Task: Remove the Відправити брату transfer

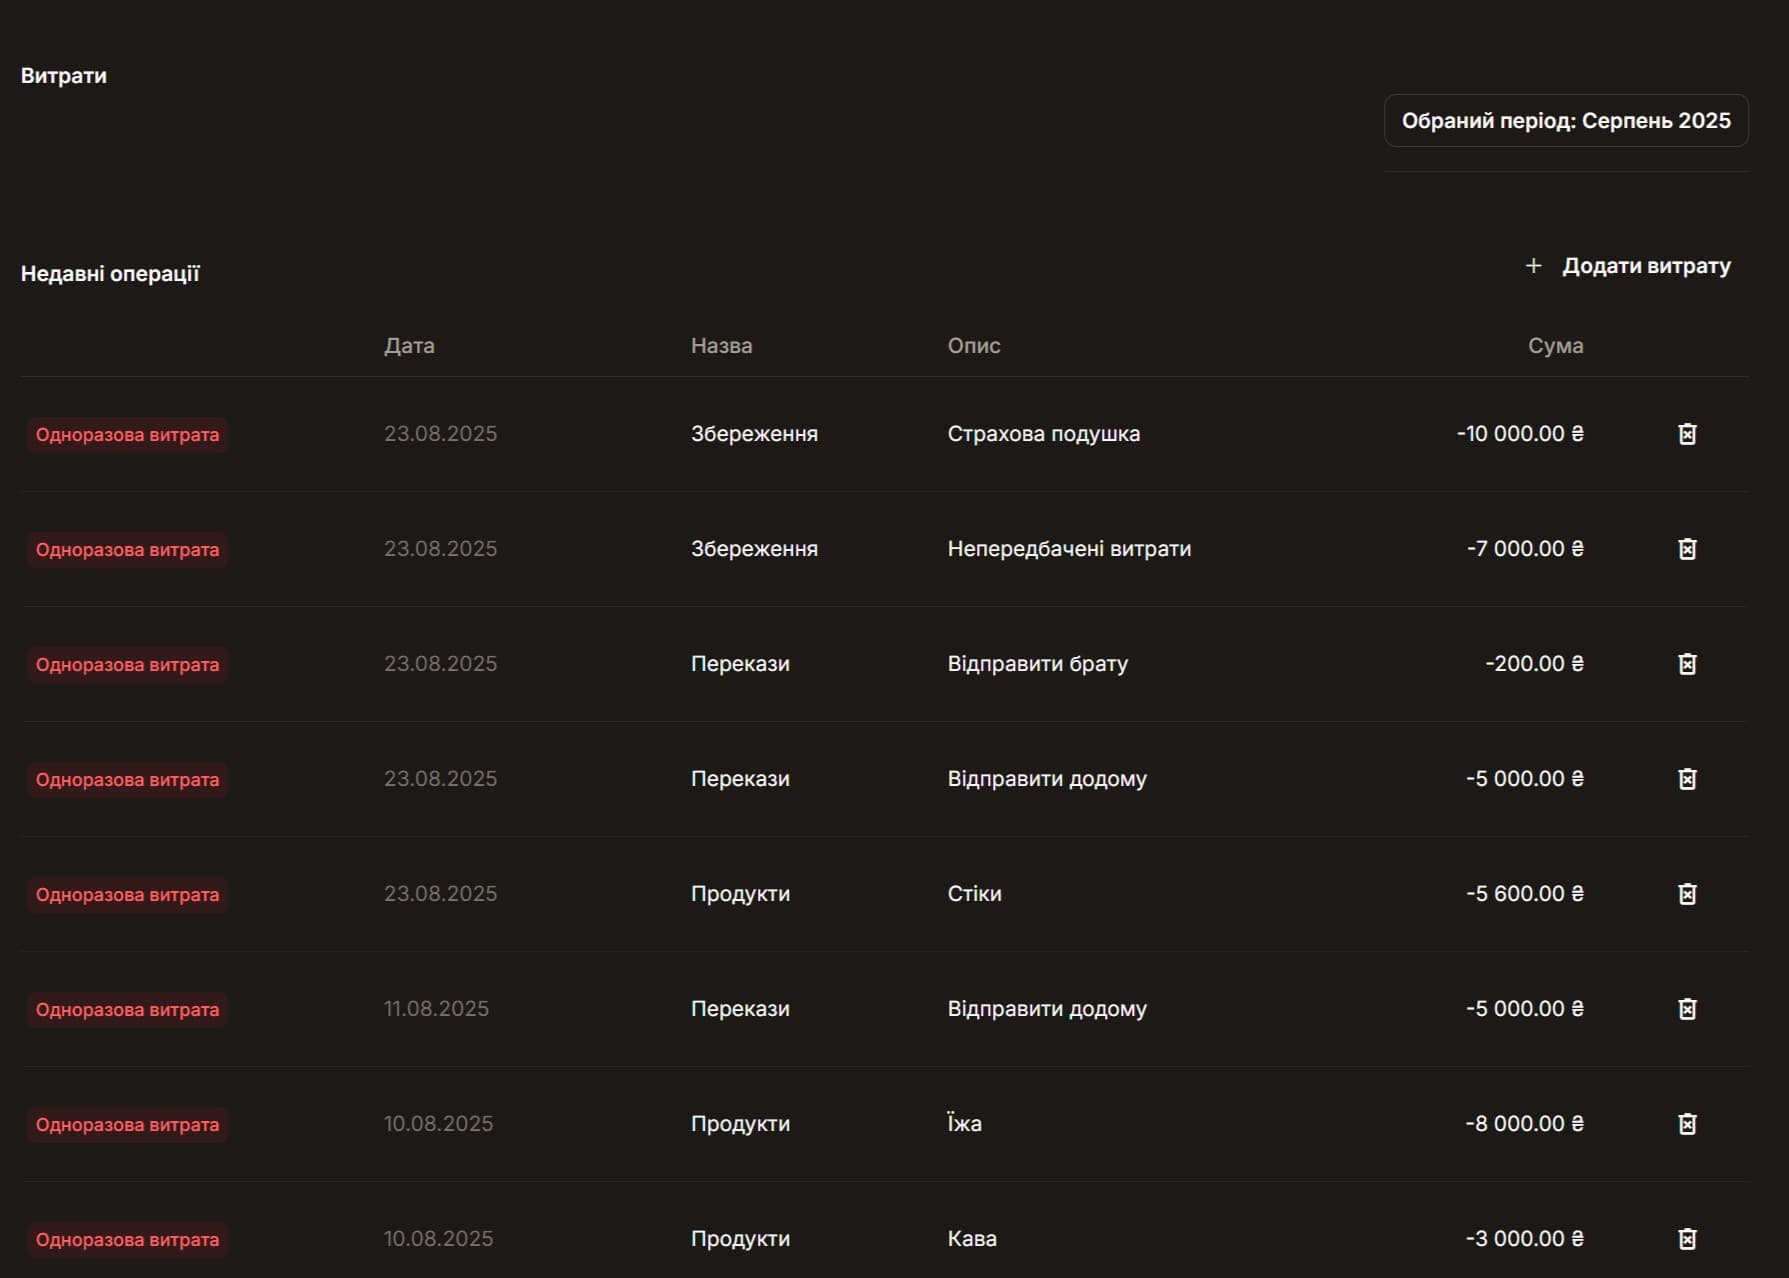Action: click(1686, 664)
